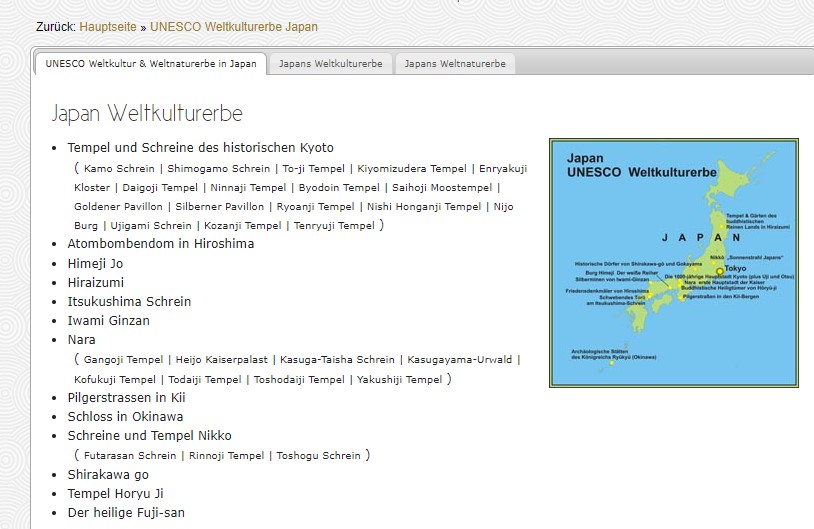Screen dimensions: 814x529
Task: Open the Himeji Jo entry
Action: tap(95, 264)
